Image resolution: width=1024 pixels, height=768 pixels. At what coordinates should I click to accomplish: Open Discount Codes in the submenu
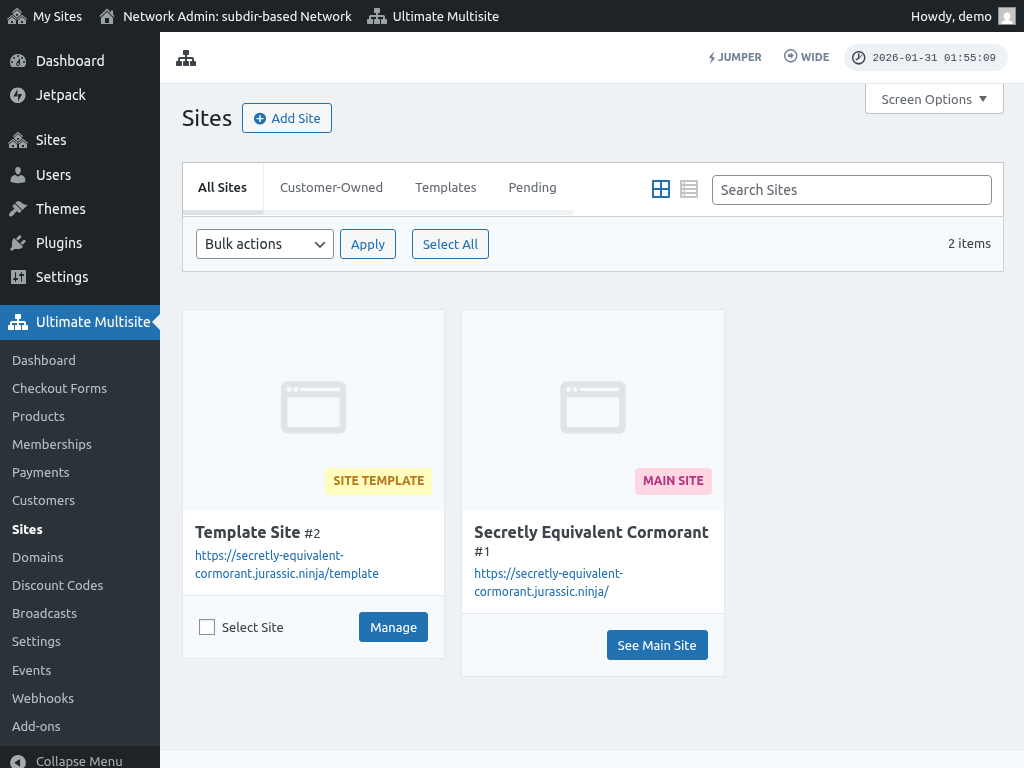[x=57, y=586]
